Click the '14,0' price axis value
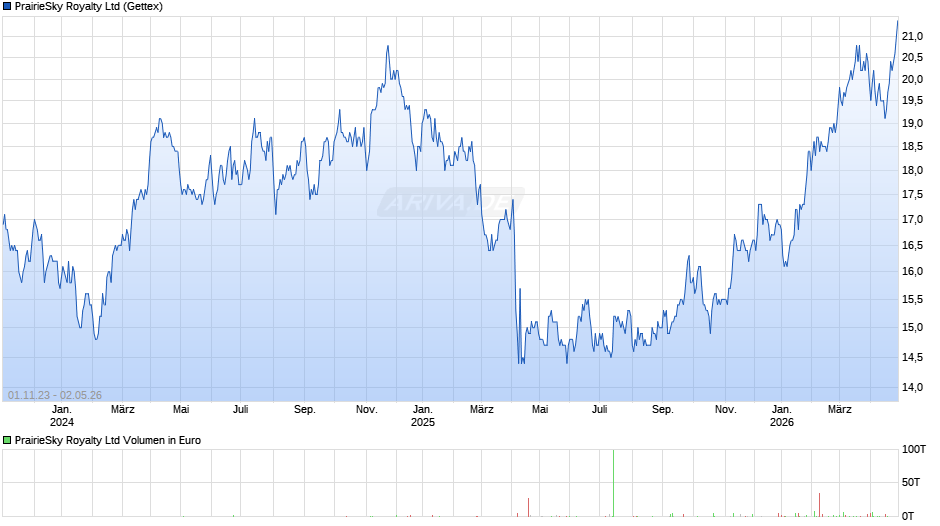The width and height of the screenshot is (940, 526). pos(912,387)
